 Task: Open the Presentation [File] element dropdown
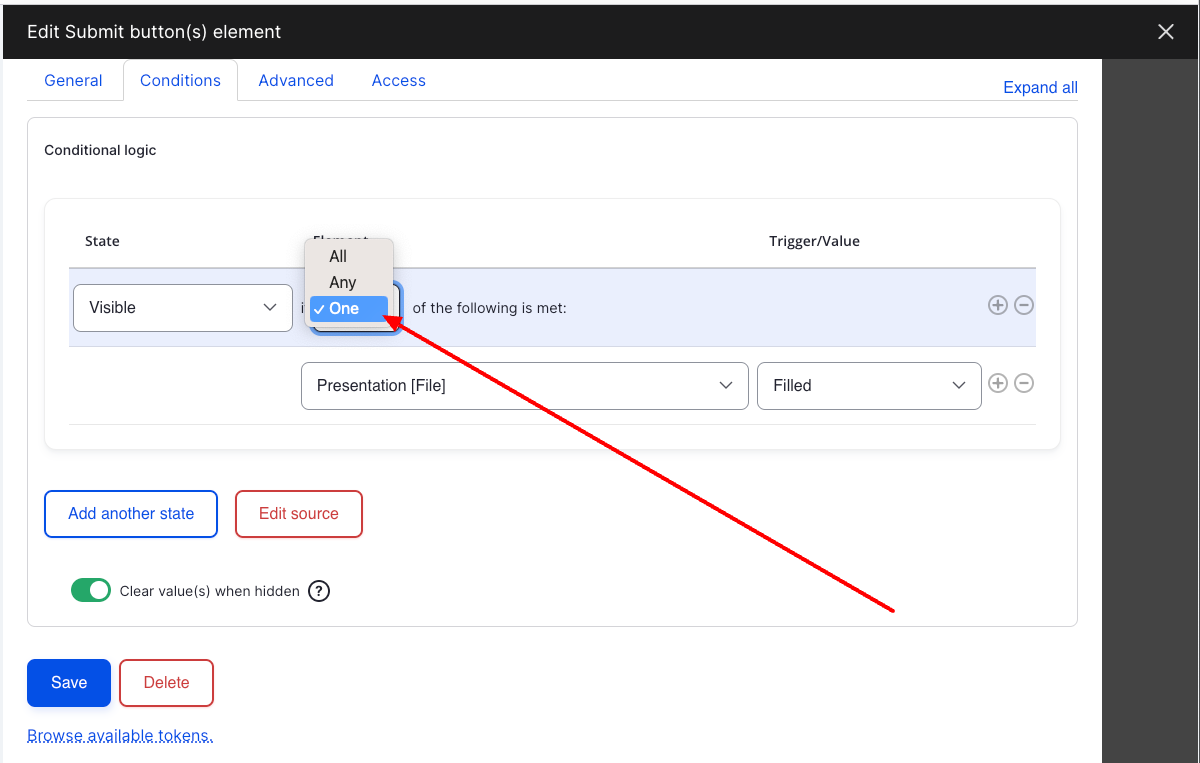pyautogui.click(x=525, y=385)
